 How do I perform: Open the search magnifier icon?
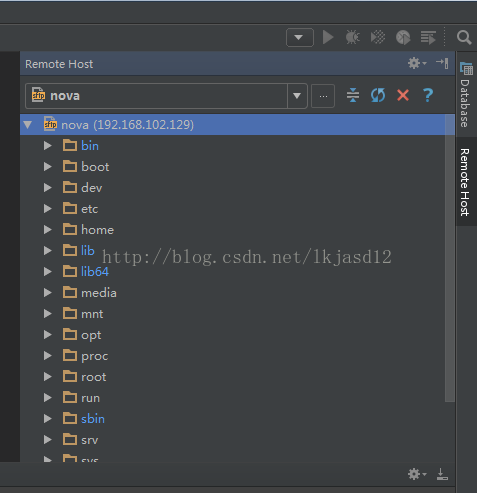[x=464, y=37]
